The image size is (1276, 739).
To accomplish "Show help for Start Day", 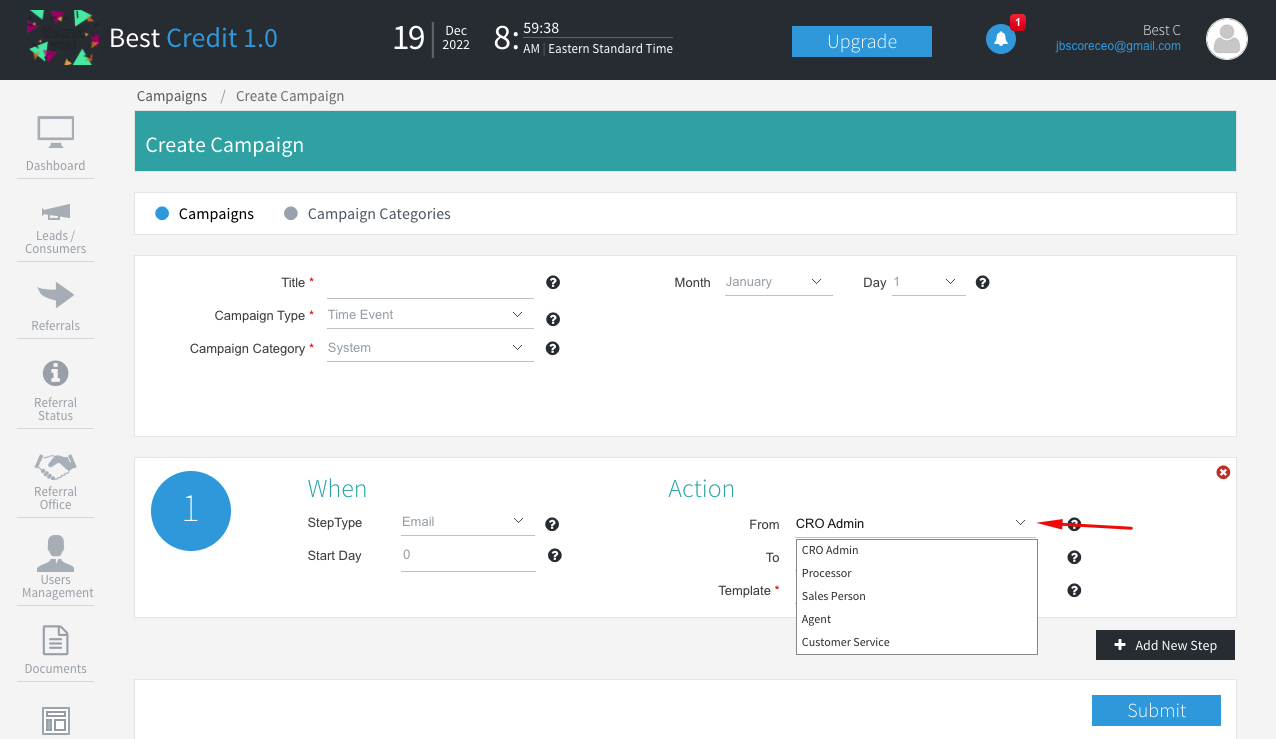I will pyautogui.click(x=555, y=555).
